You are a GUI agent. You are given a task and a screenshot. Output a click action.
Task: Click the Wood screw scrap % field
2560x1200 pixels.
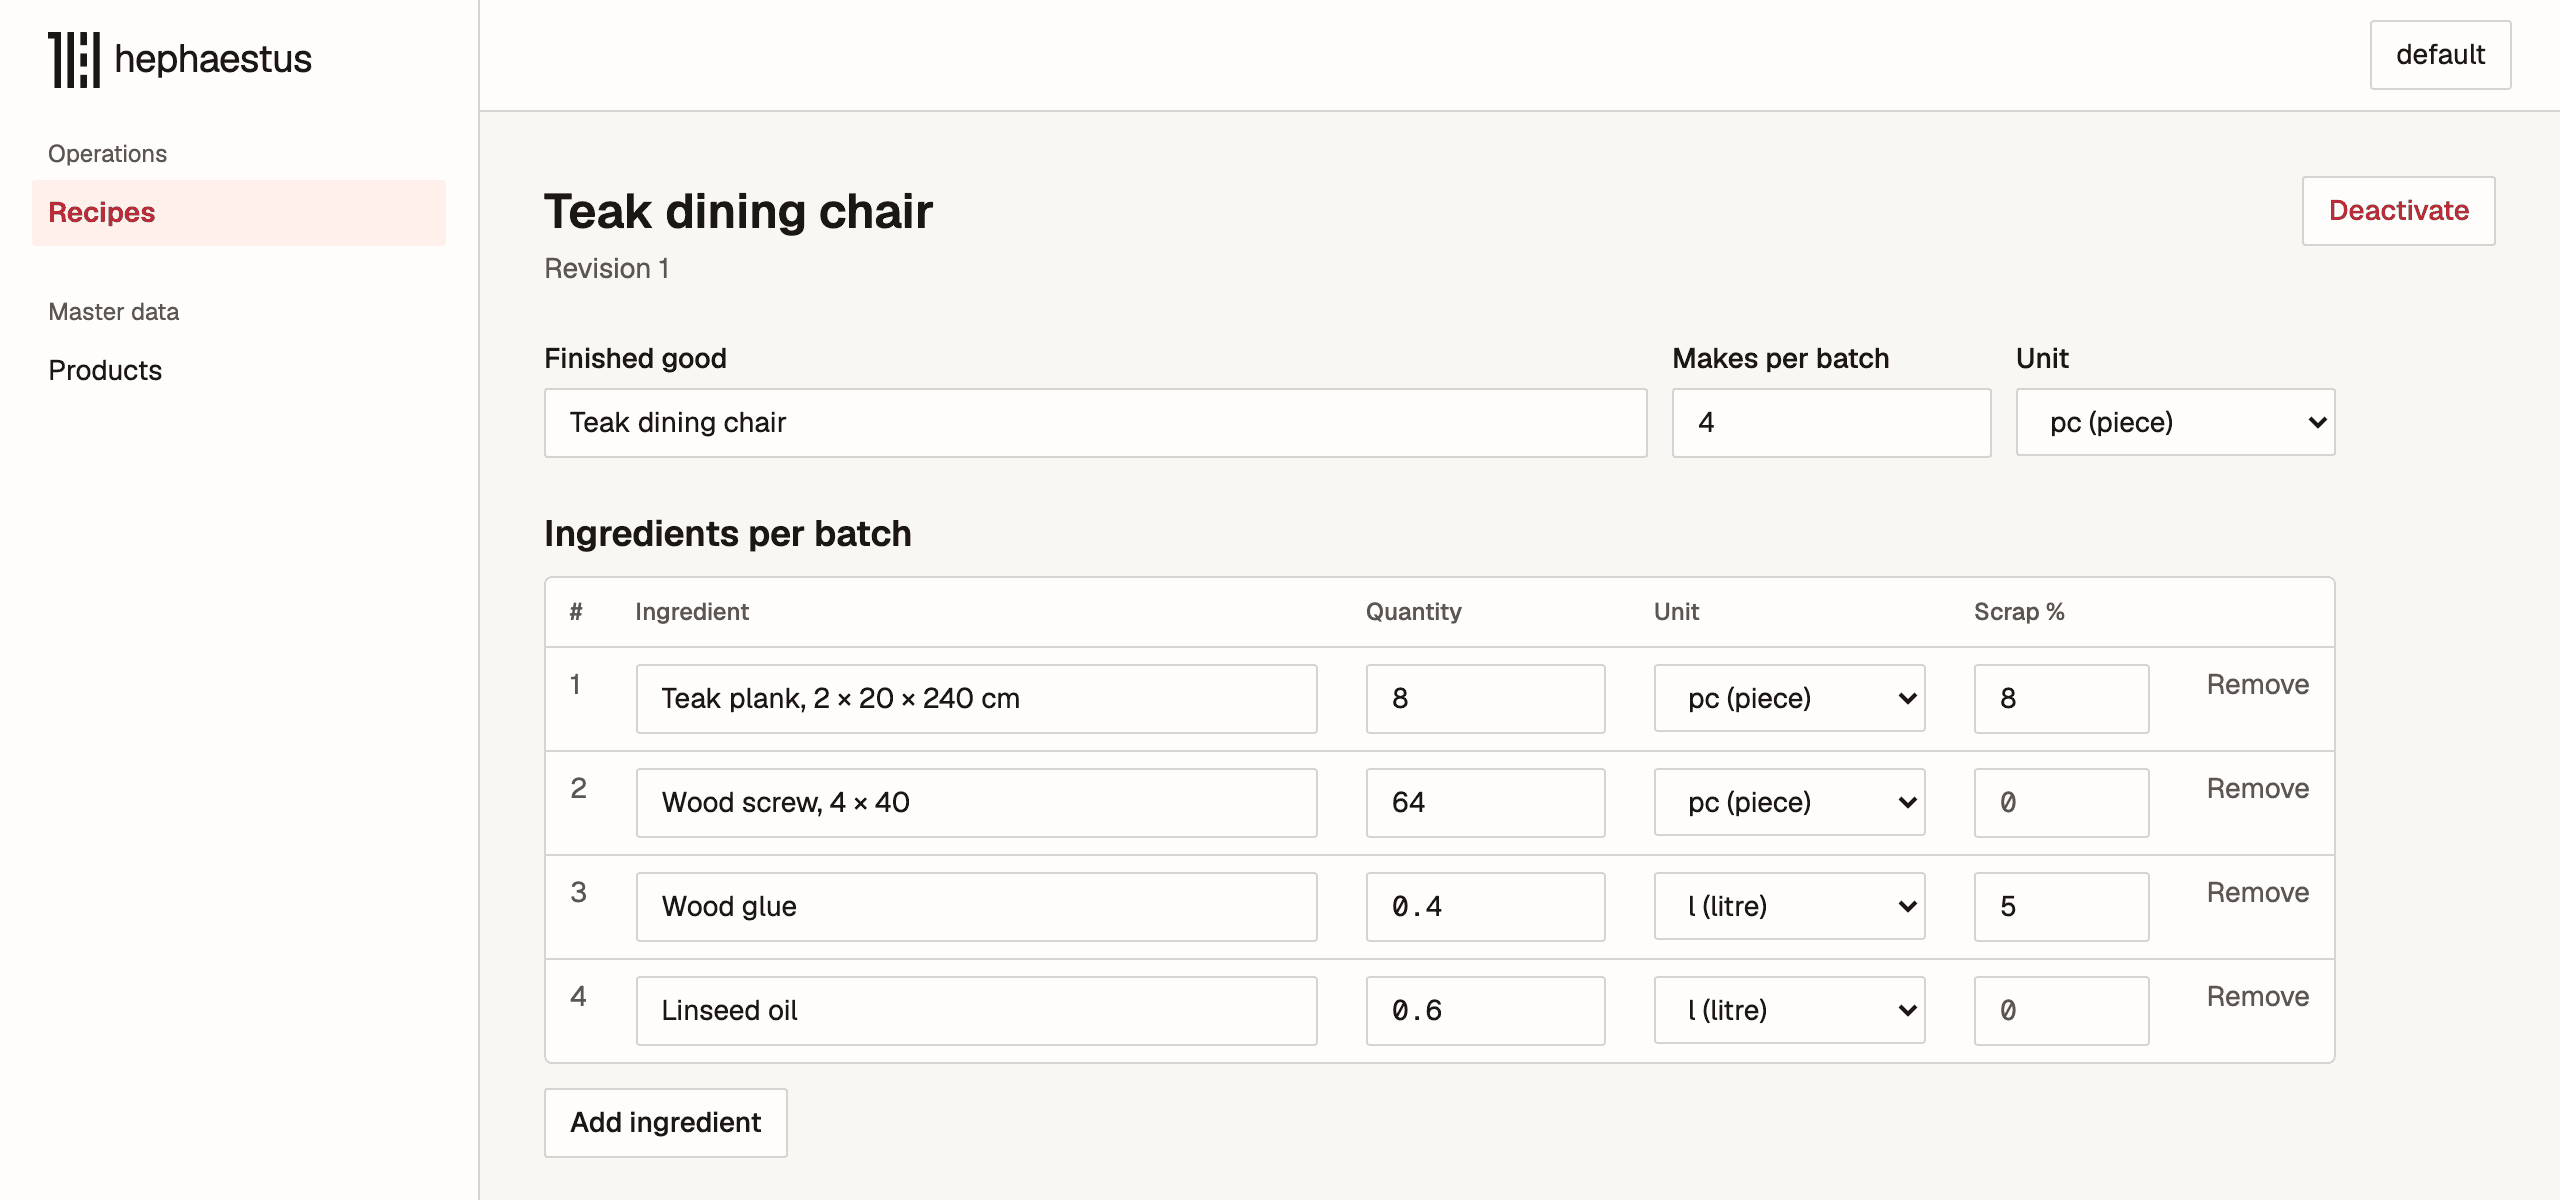(x=2061, y=803)
